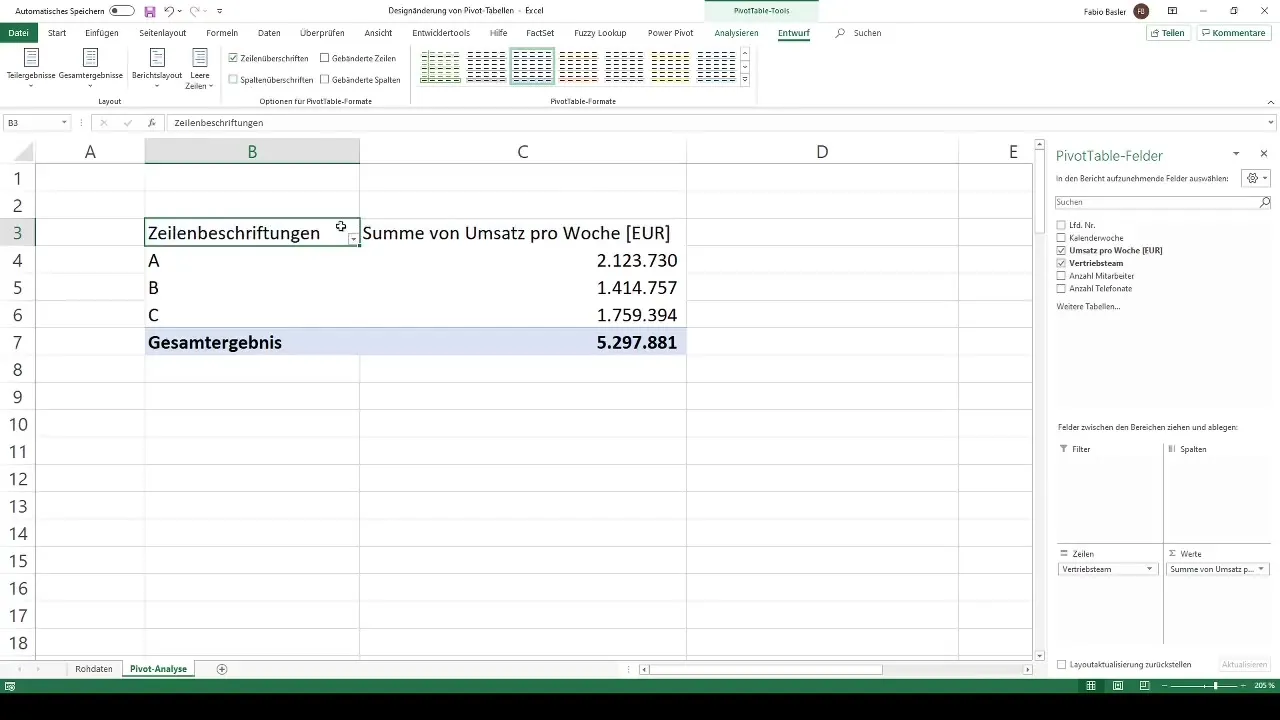Click the insert function fx icon
1280x720 pixels.
click(x=151, y=123)
